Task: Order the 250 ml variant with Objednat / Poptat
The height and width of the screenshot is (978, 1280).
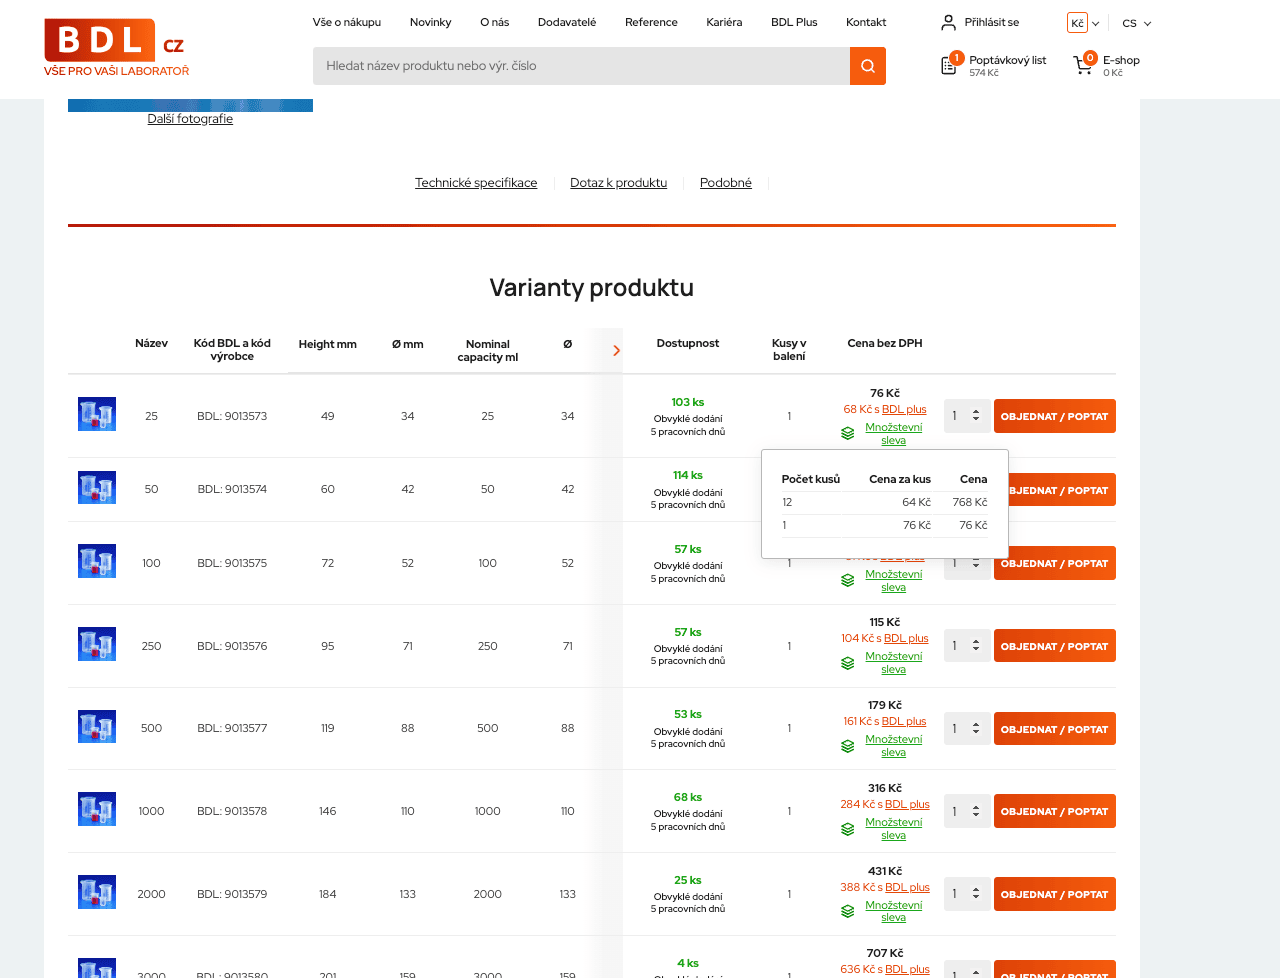Action: coord(1055,646)
